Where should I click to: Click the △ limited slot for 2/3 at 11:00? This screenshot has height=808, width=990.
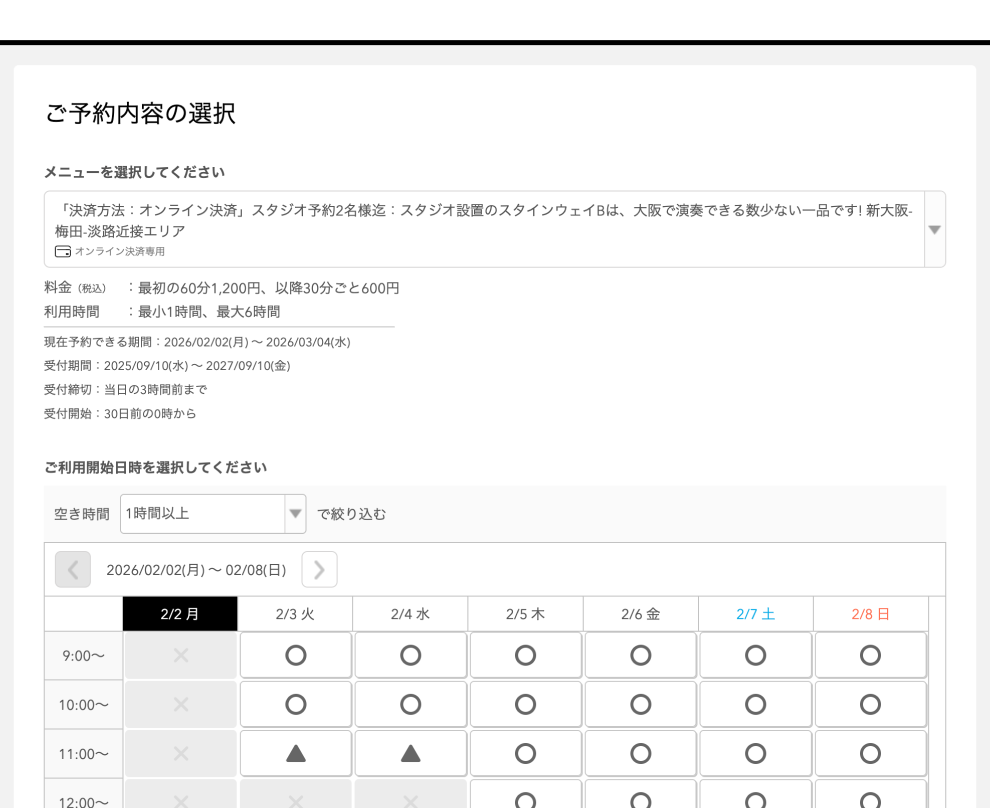click(295, 753)
